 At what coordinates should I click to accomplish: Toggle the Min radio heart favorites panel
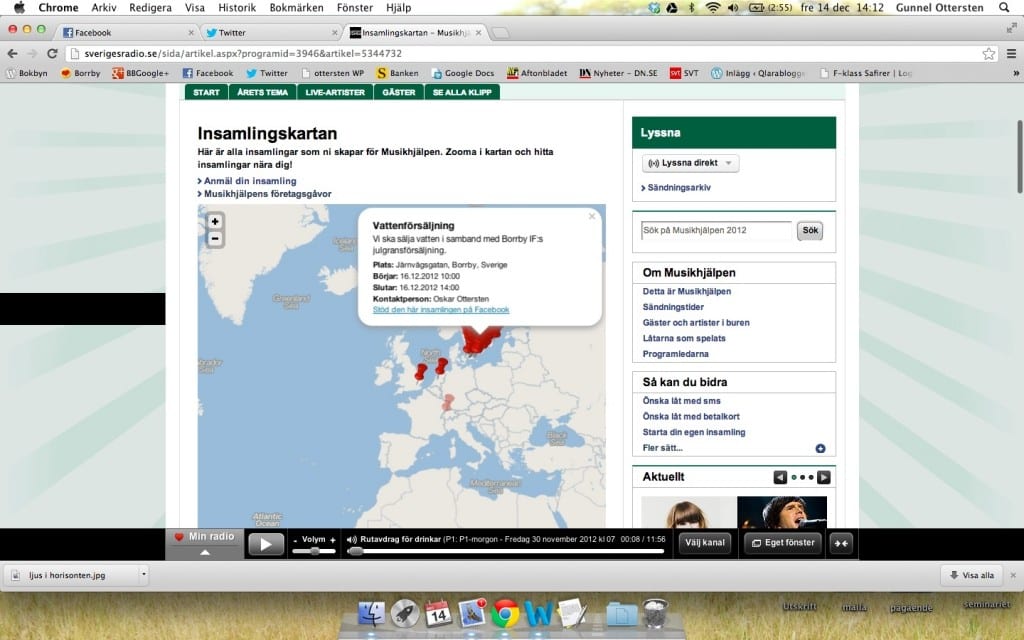[205, 542]
